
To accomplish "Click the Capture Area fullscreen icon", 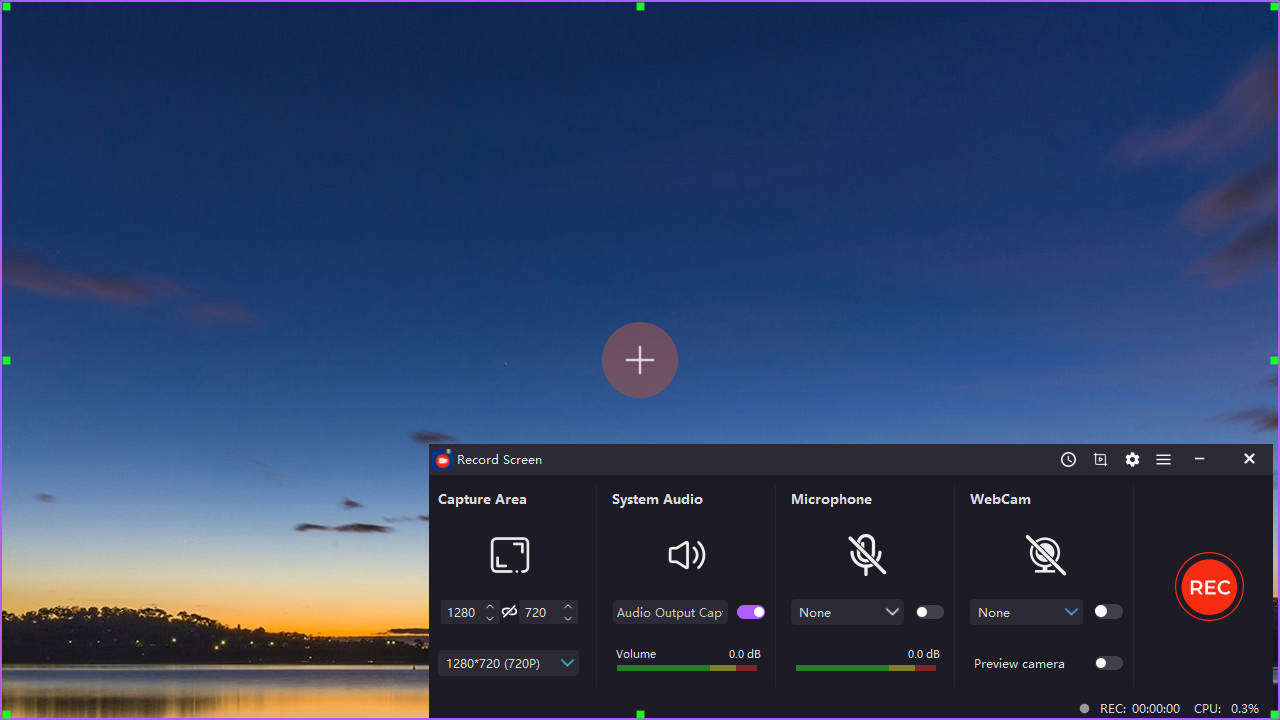I will click(510, 555).
